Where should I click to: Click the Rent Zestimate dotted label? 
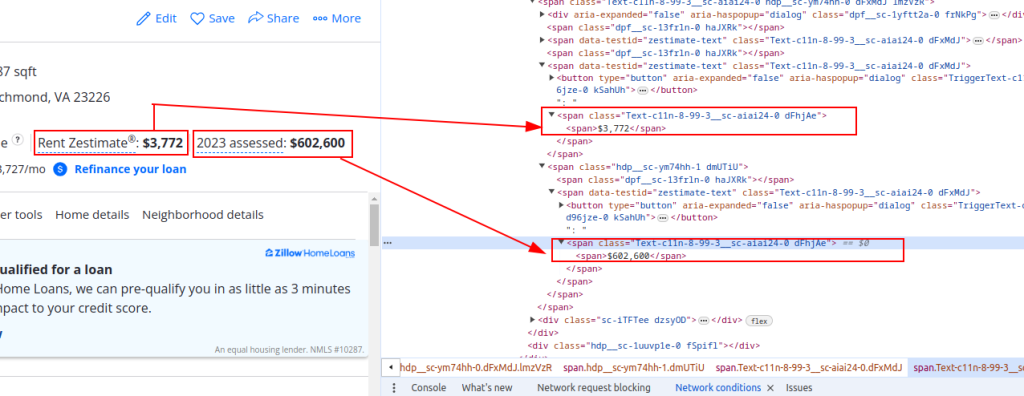click(88, 142)
